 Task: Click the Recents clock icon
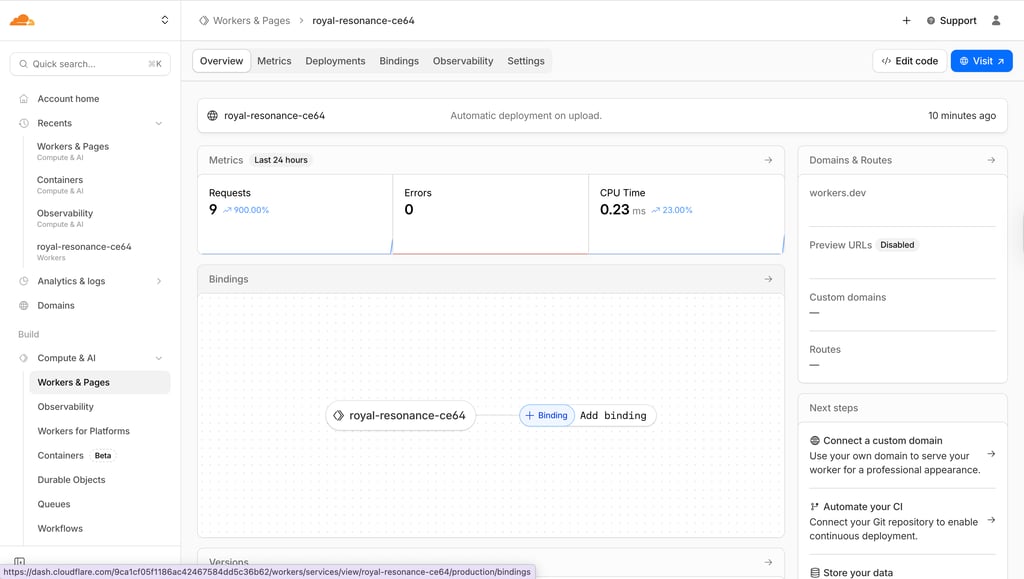click(24, 123)
